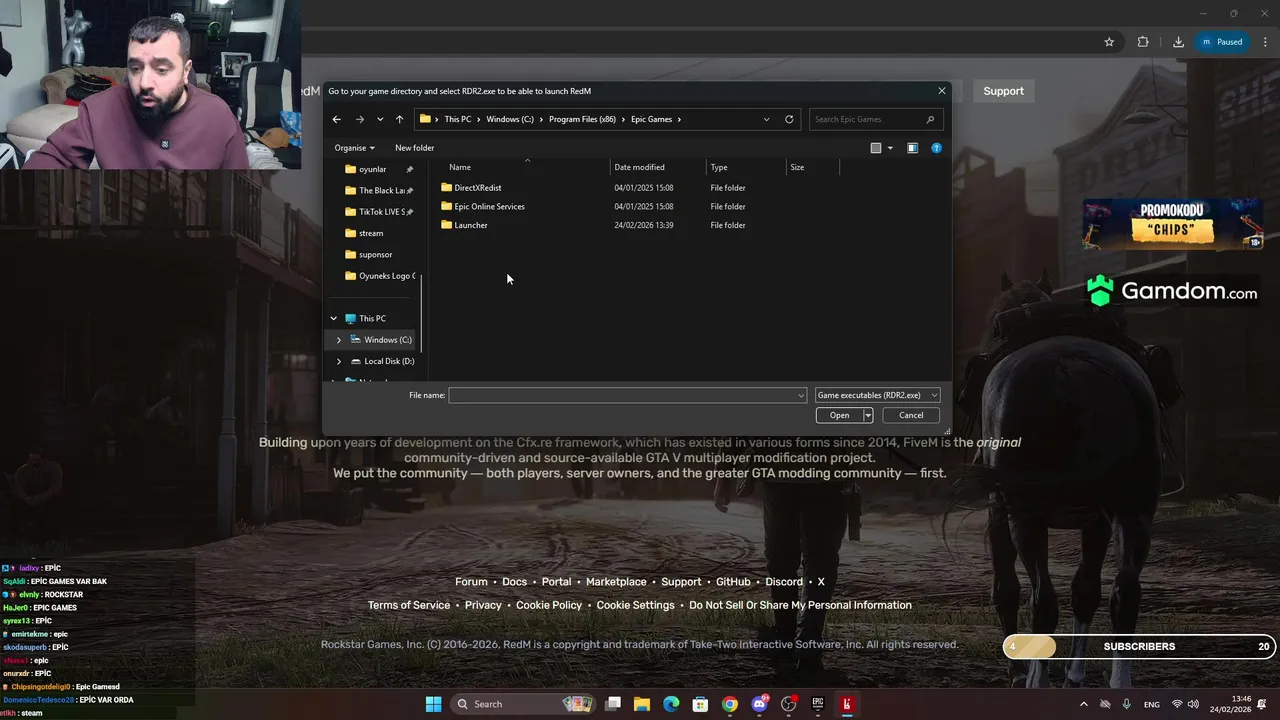Select the Launcher folder

click(x=471, y=225)
